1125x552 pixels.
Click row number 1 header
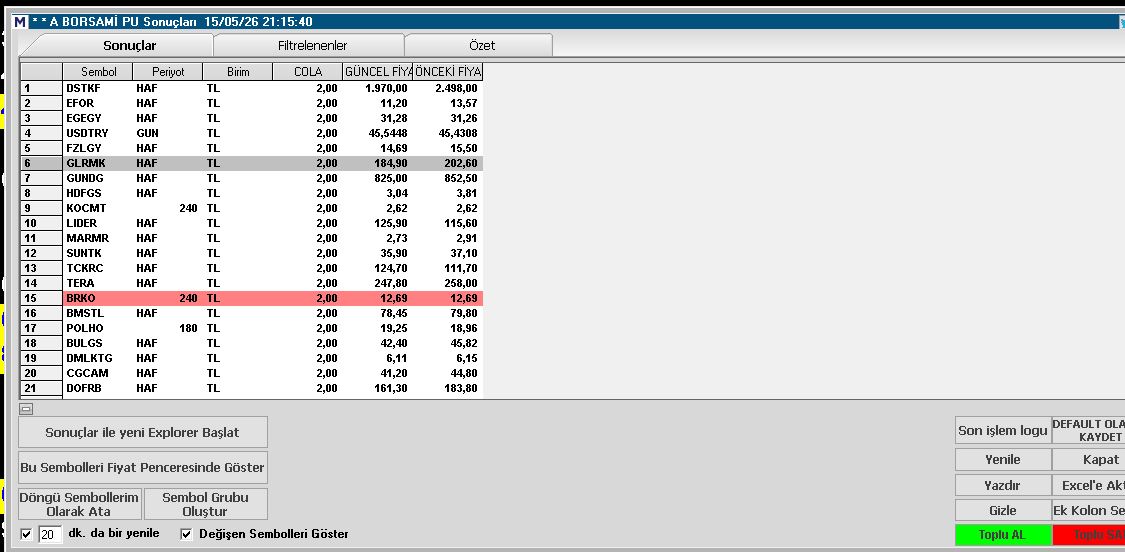click(41, 88)
